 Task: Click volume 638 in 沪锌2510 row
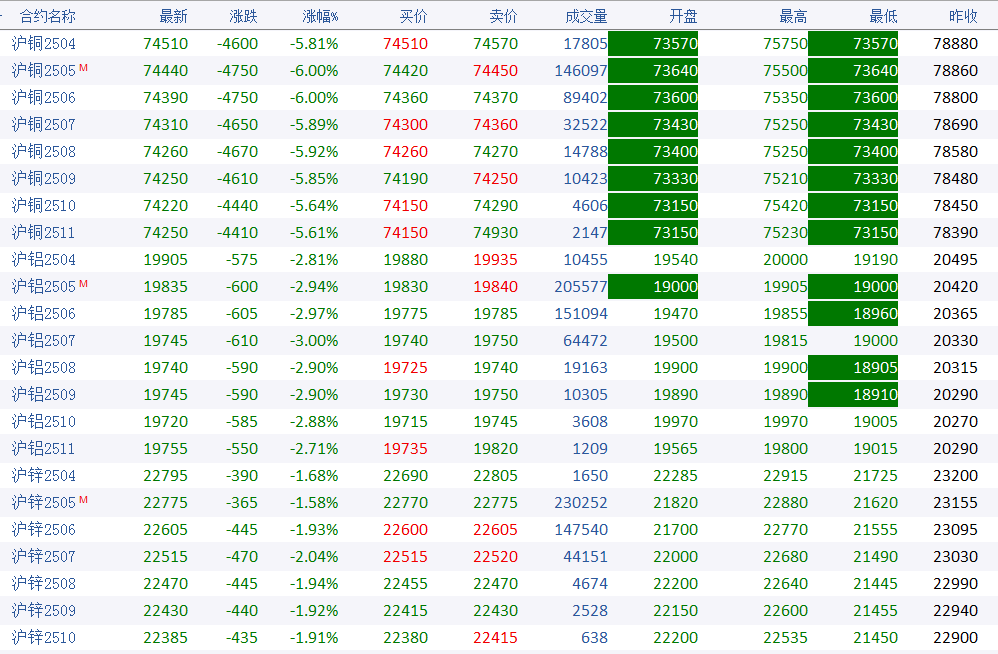pyautogui.click(x=594, y=637)
